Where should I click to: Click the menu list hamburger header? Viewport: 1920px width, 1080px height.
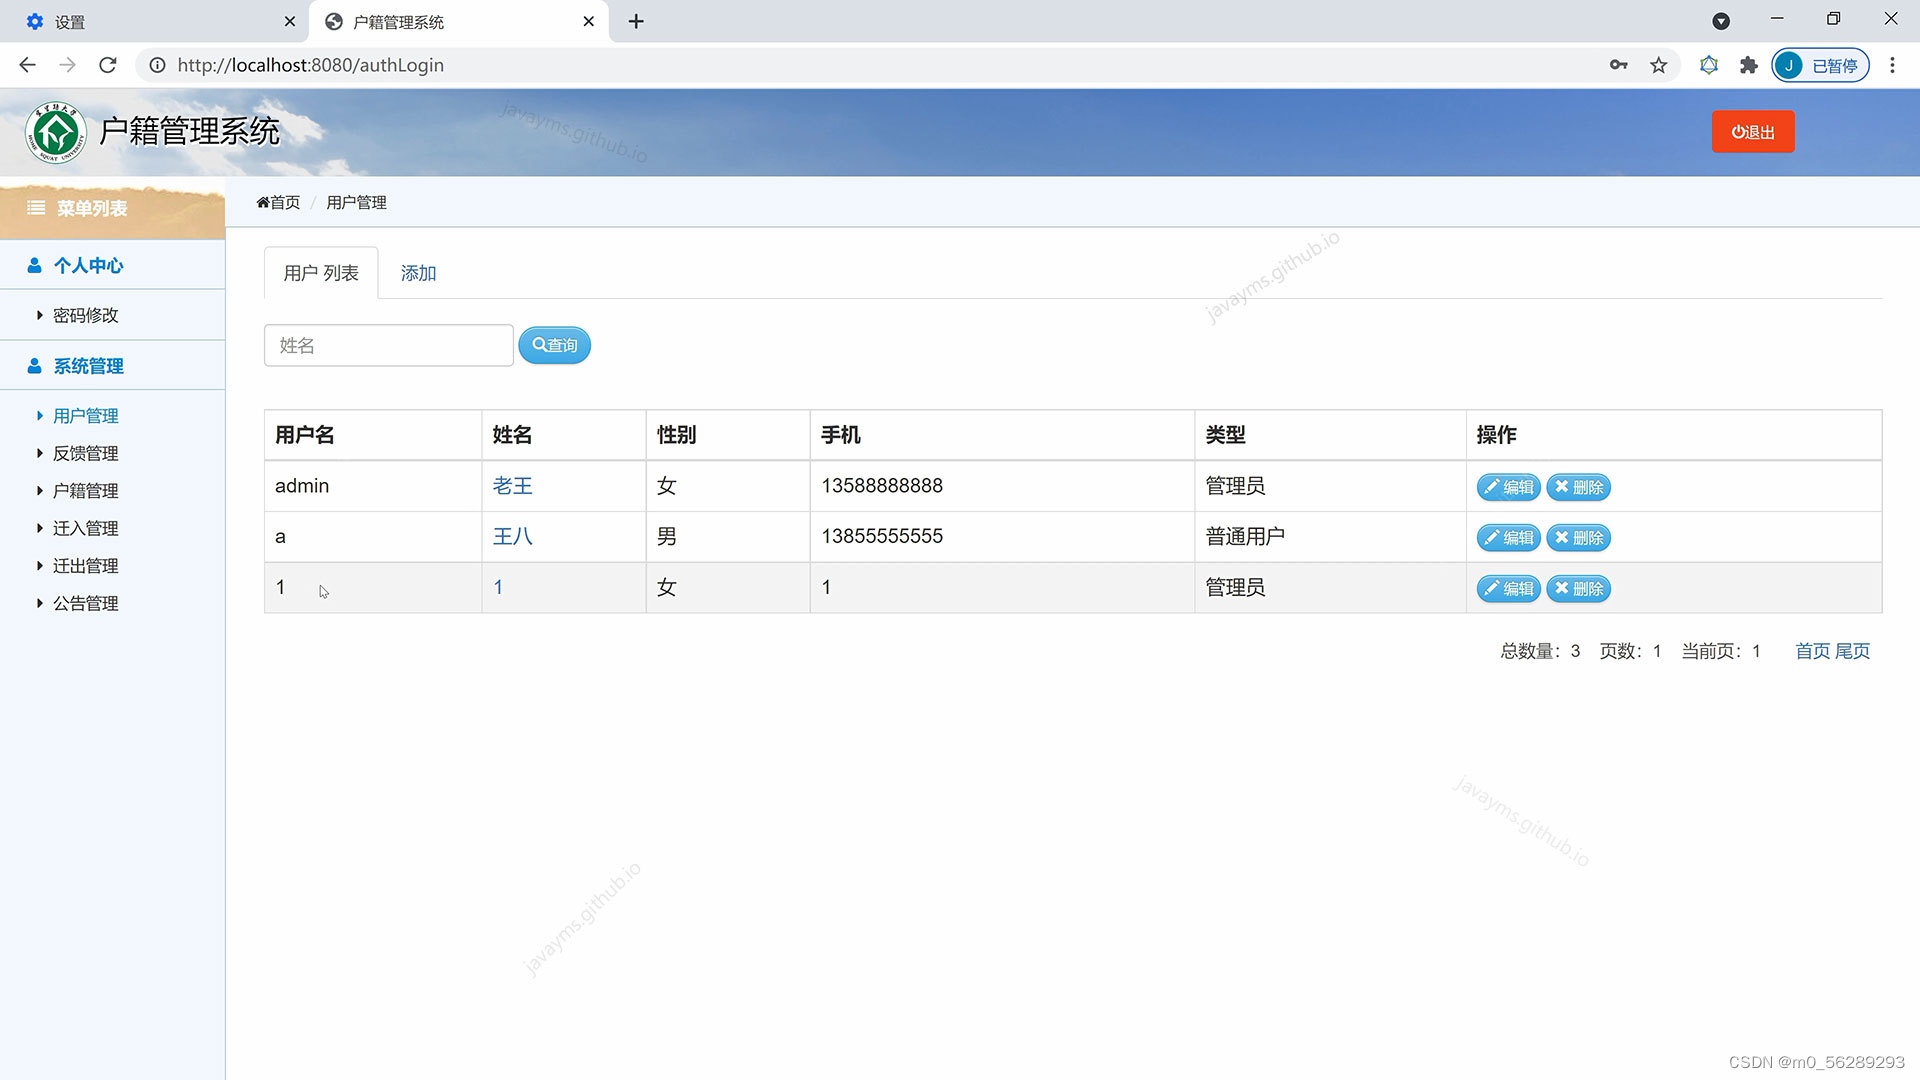click(x=78, y=208)
